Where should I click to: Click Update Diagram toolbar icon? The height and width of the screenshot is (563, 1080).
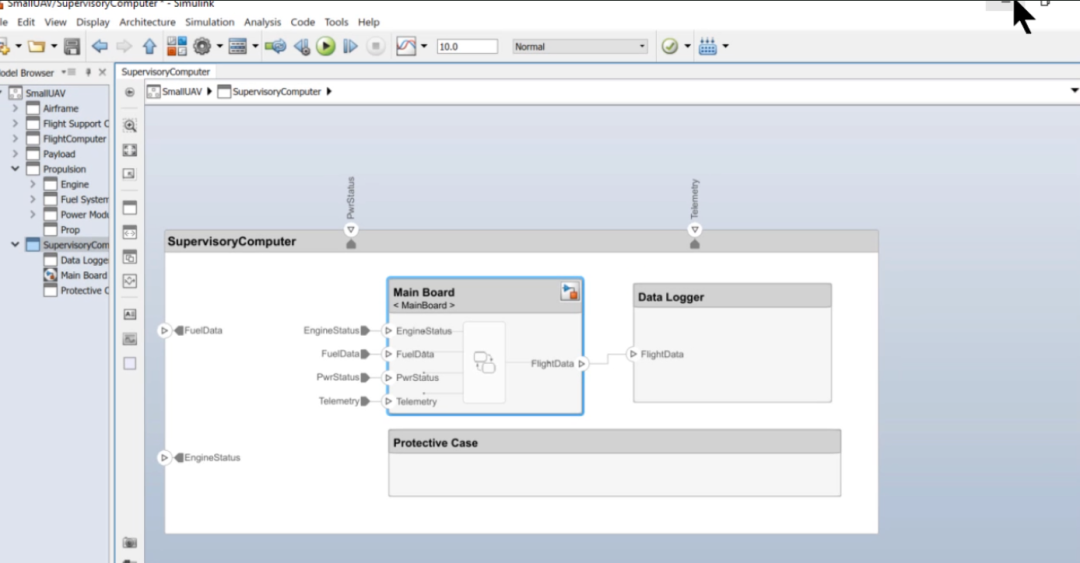pos(276,46)
